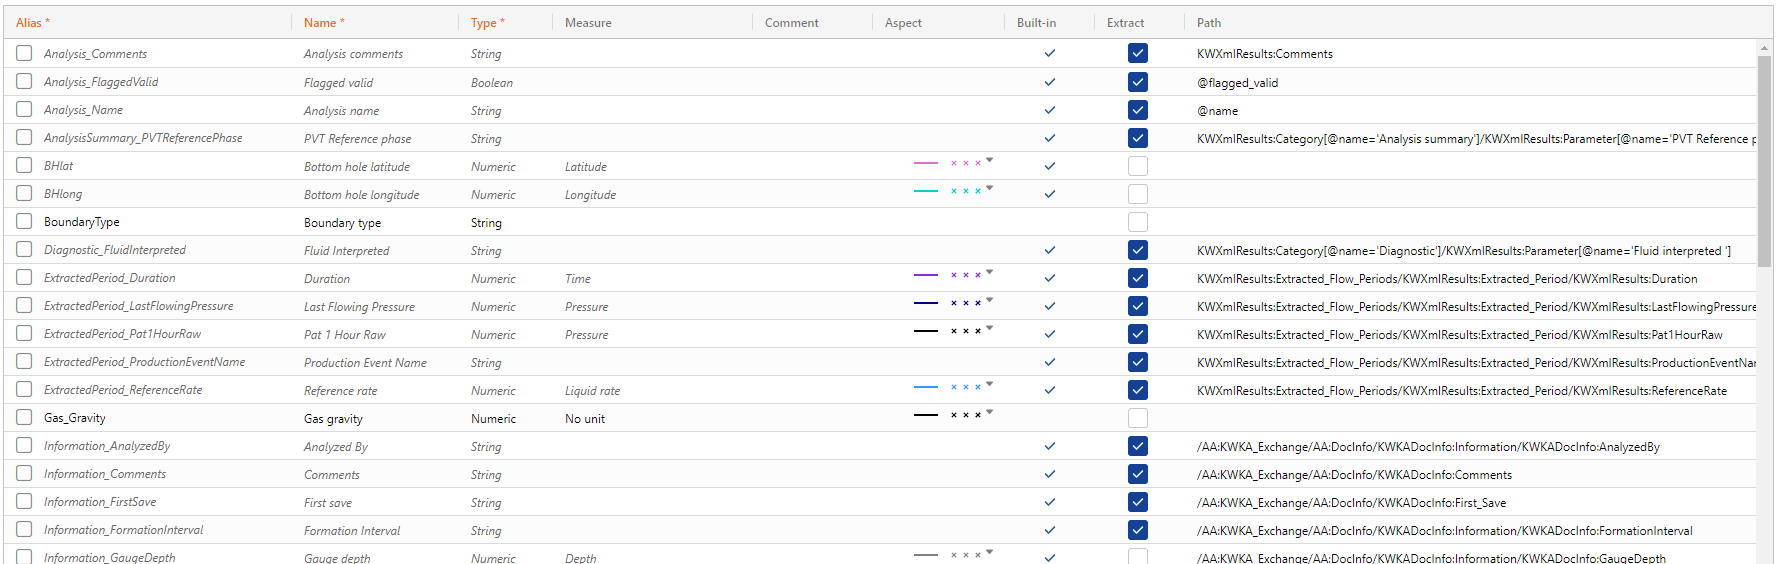1779x564 pixels.
Task: Disable Extract for Formation Interval
Action: click(1137, 529)
